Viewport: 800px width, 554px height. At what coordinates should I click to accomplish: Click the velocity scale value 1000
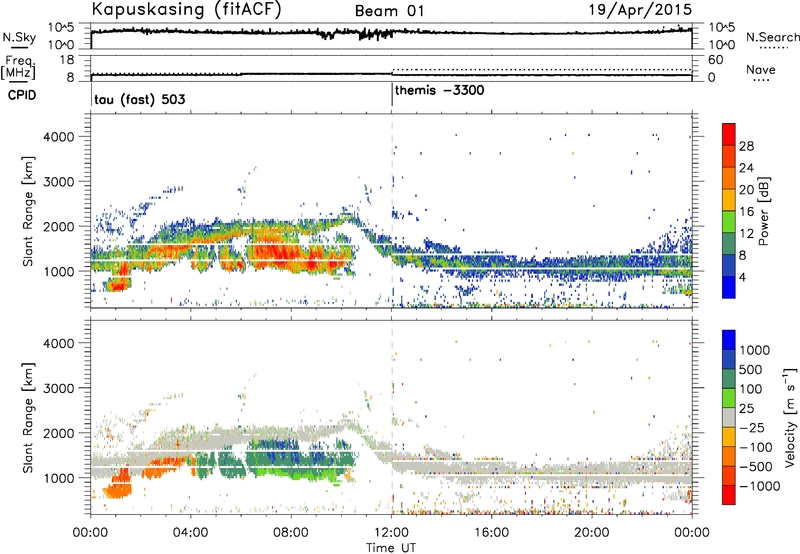click(755, 350)
